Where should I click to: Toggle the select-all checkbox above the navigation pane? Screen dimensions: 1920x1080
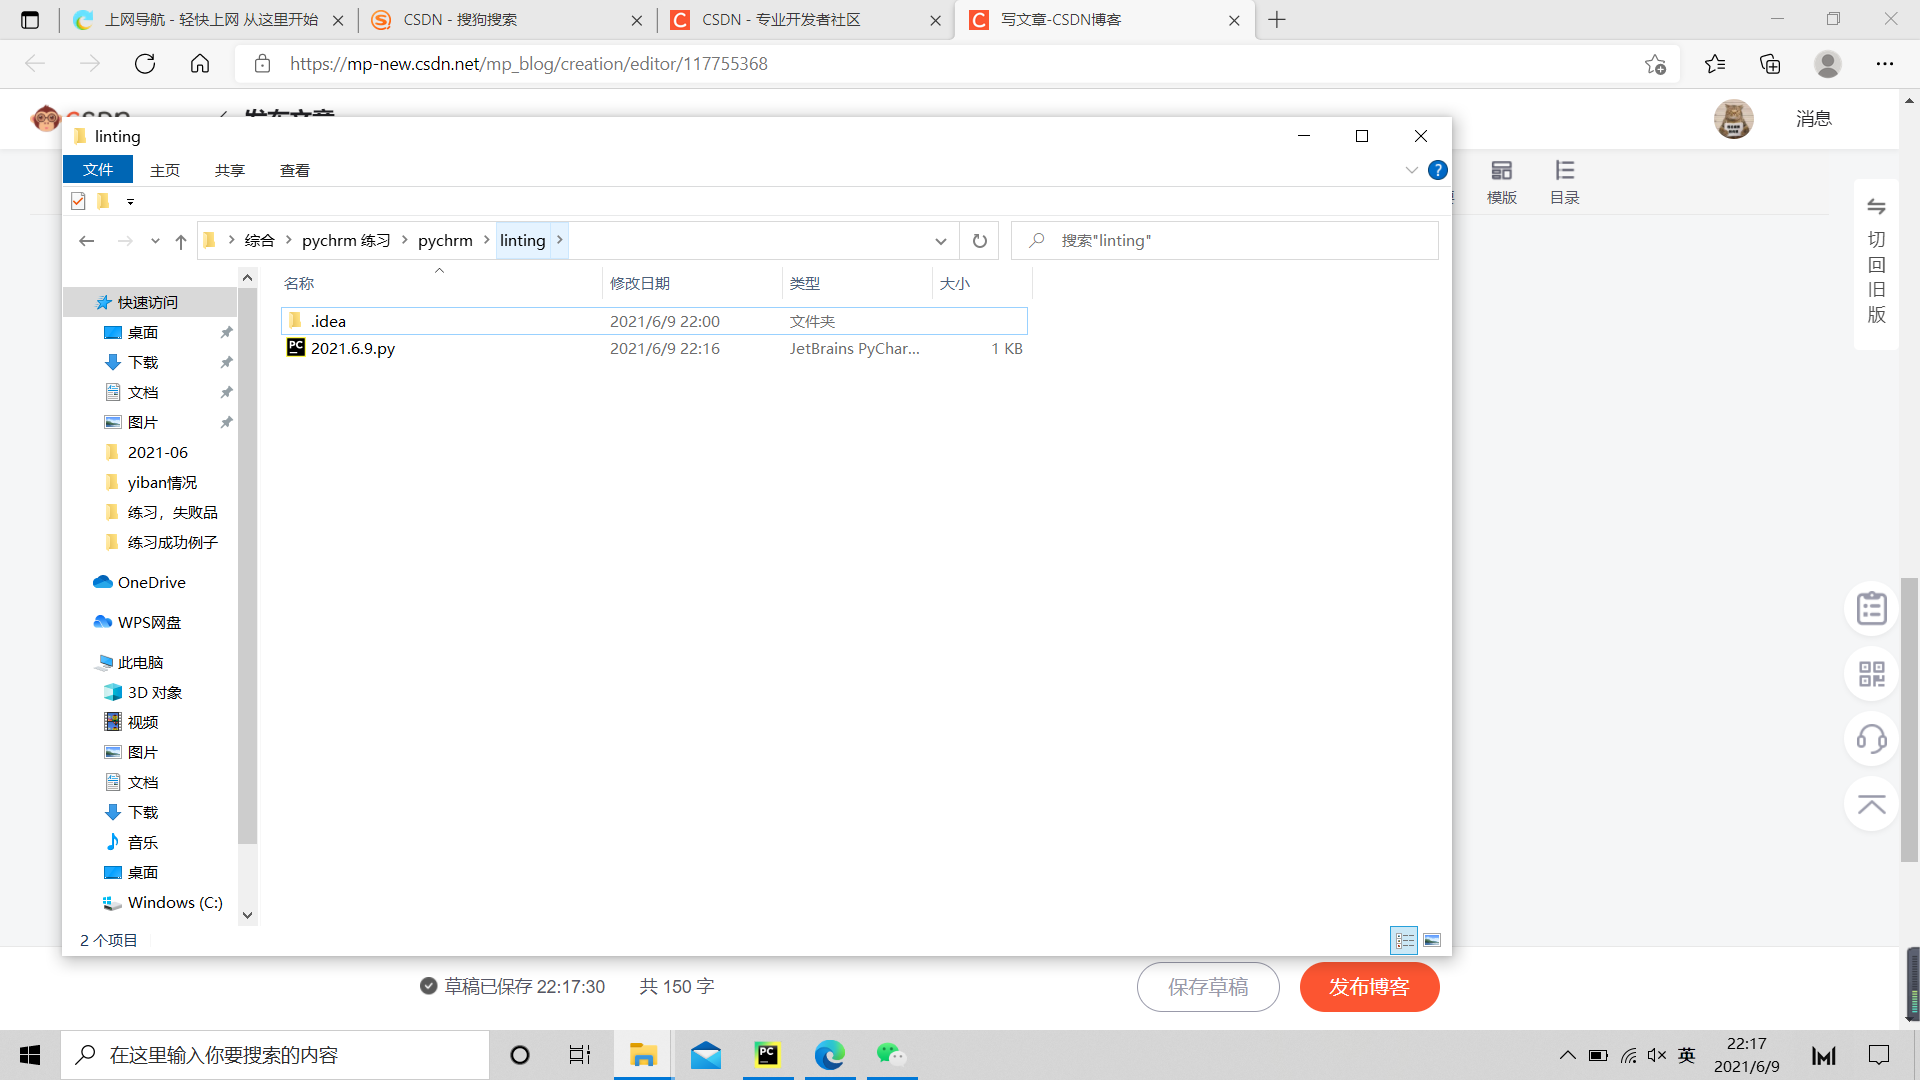pyautogui.click(x=77, y=201)
